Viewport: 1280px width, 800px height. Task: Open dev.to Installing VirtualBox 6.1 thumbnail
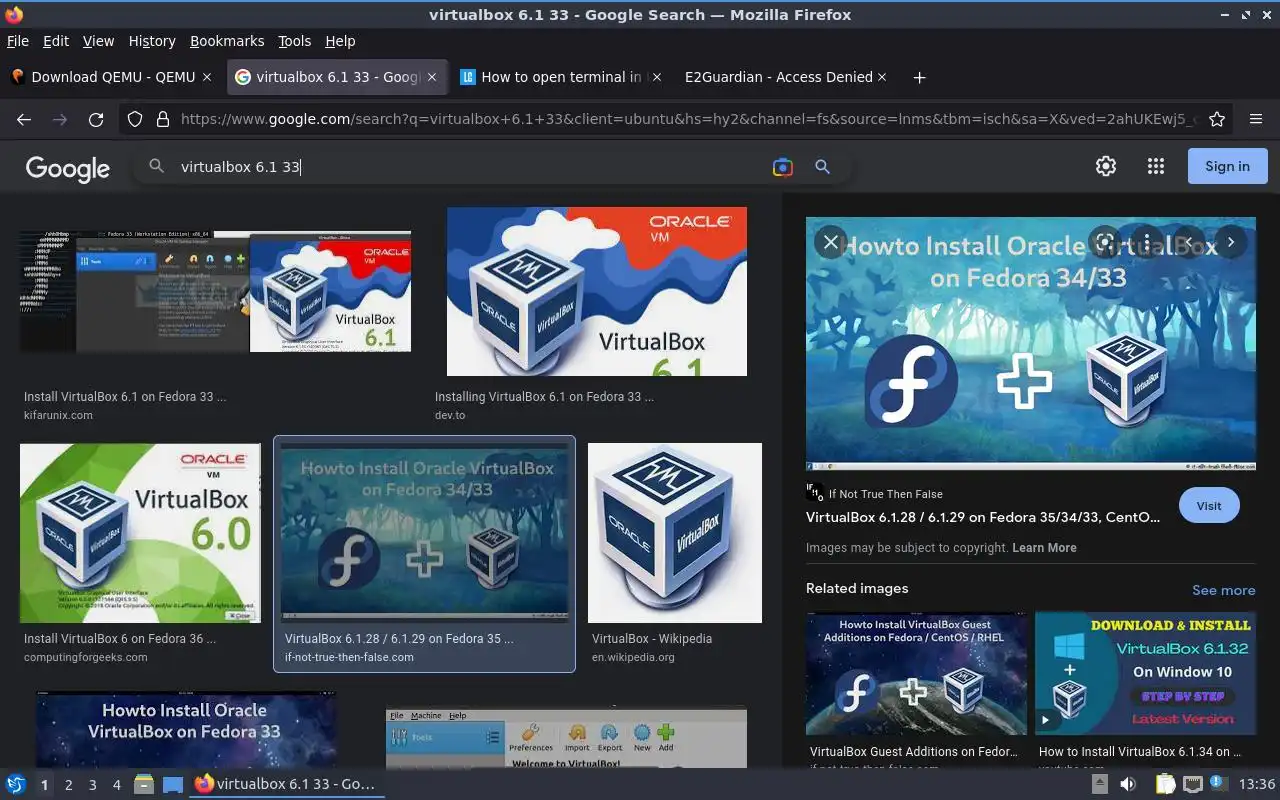click(x=597, y=291)
